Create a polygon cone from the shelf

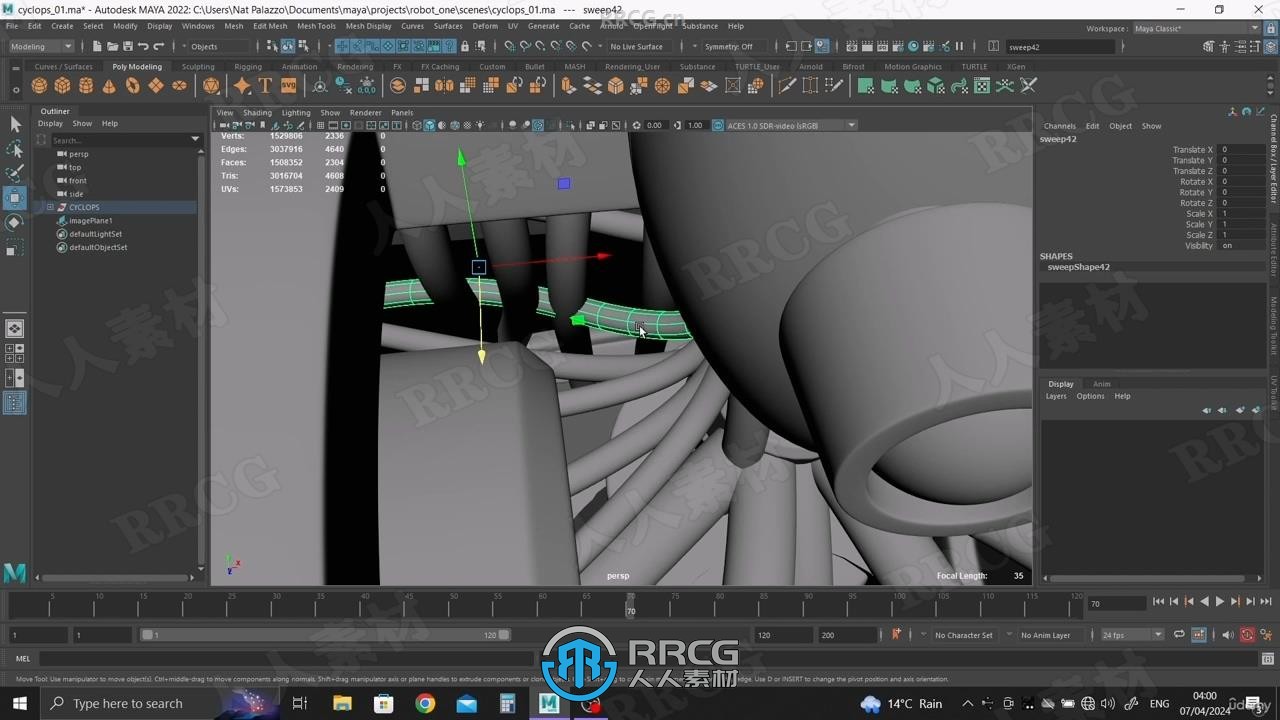click(109, 86)
